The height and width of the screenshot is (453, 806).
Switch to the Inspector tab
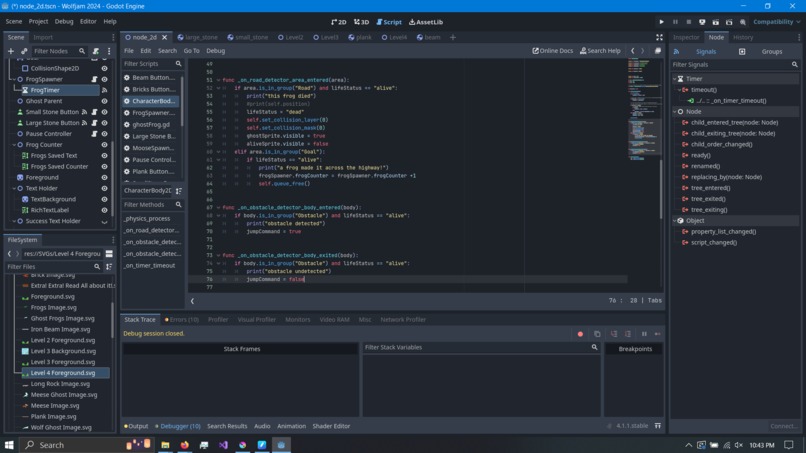[686, 37]
